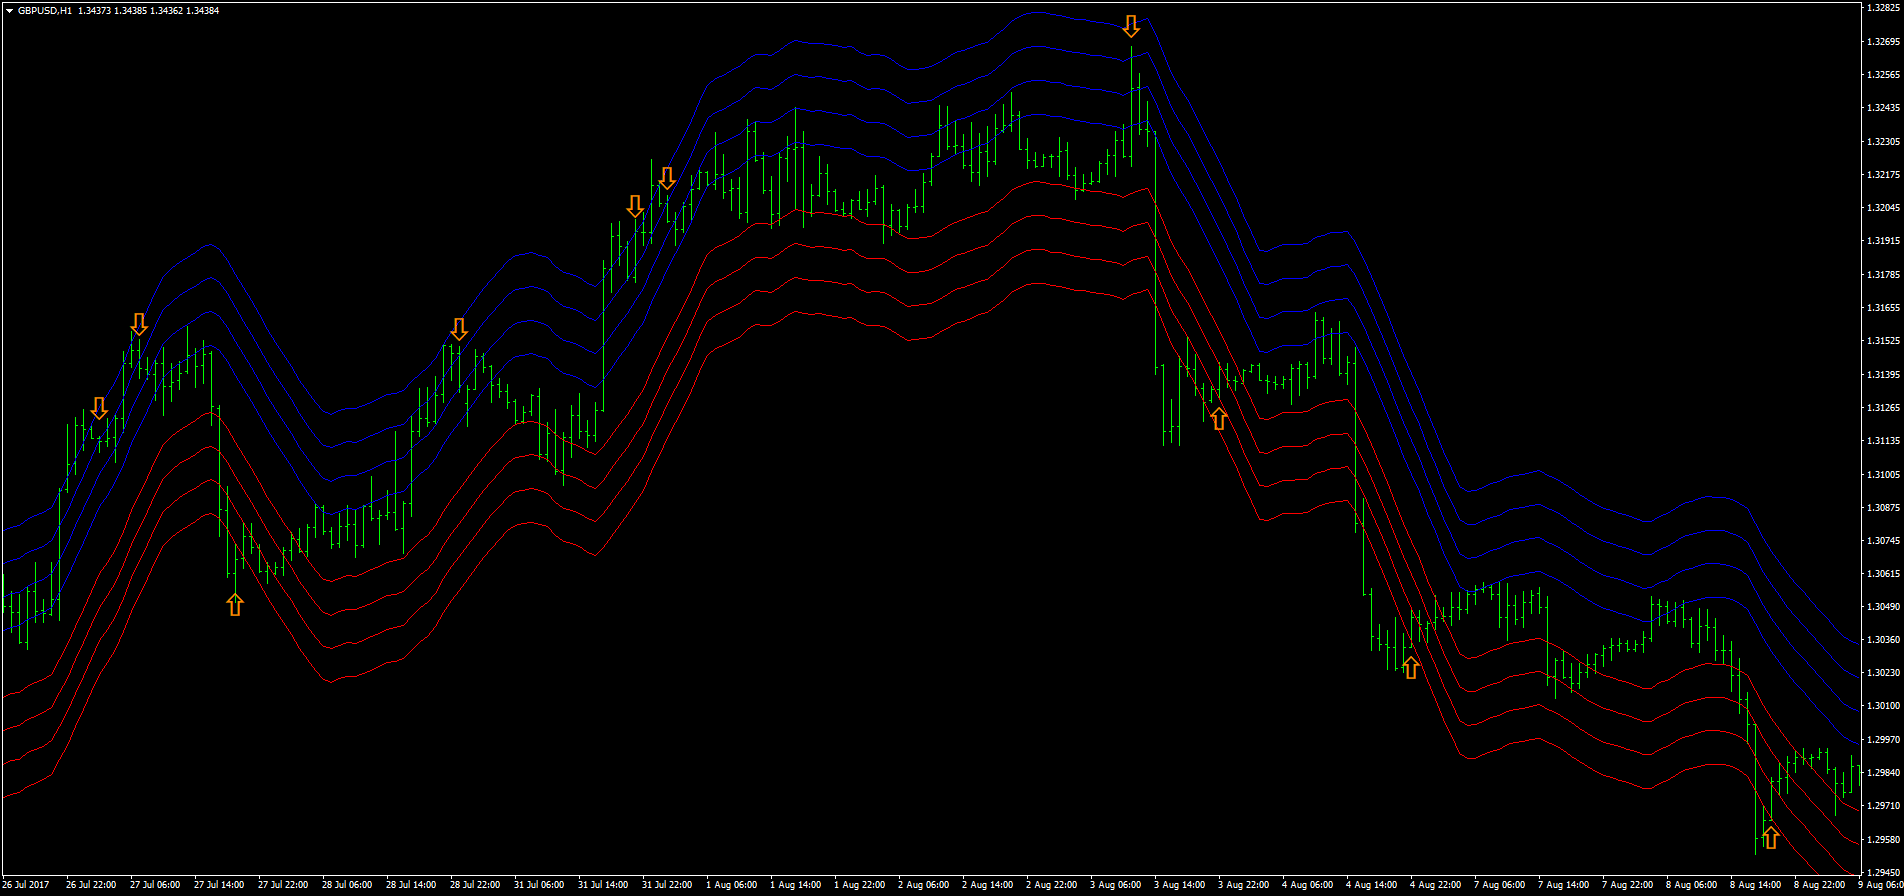Select the 1.31785 price axis value
Image resolution: width=1904 pixels, height=896 pixels.
pyautogui.click(x=1883, y=274)
